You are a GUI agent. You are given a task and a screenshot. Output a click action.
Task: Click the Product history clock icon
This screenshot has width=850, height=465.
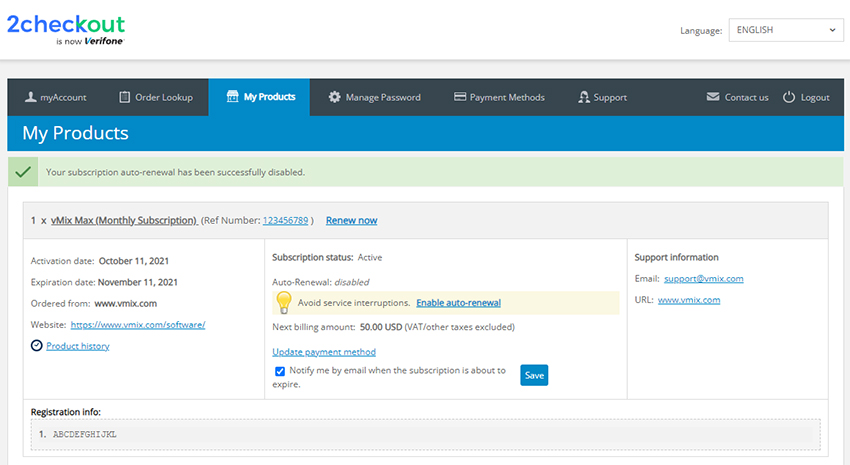tap(36, 345)
